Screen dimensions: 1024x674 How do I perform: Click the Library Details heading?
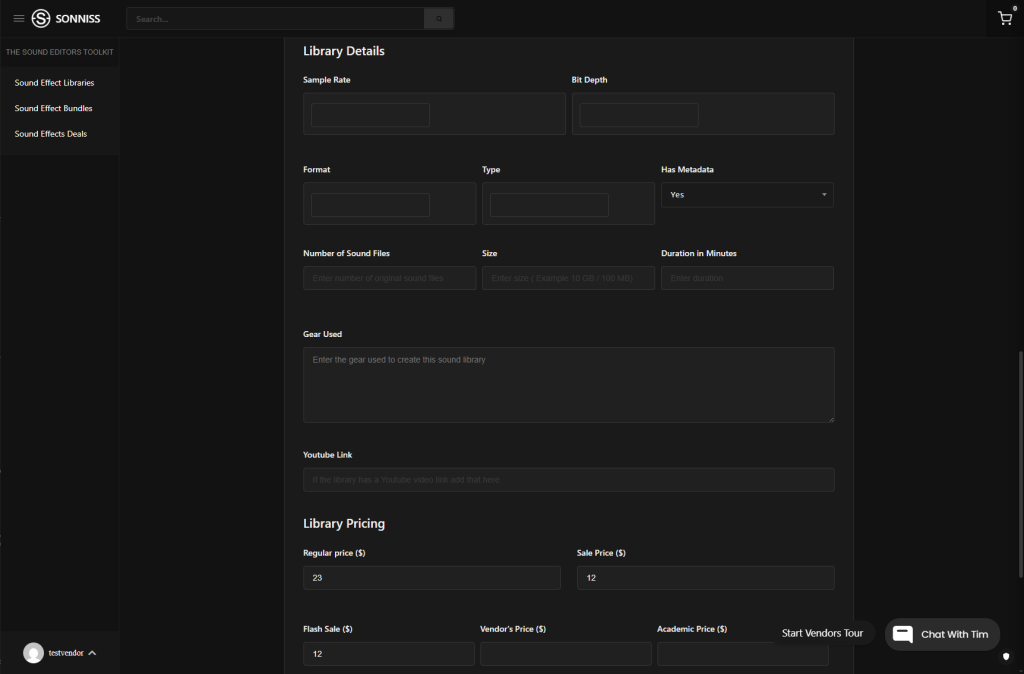pos(344,51)
